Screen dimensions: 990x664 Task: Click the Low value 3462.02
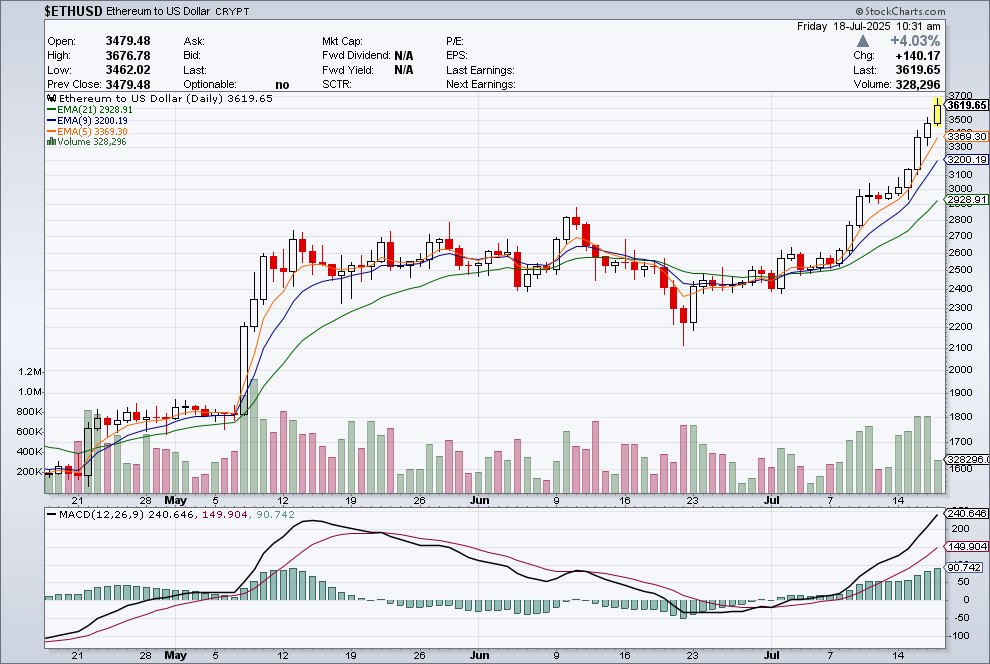[128, 70]
